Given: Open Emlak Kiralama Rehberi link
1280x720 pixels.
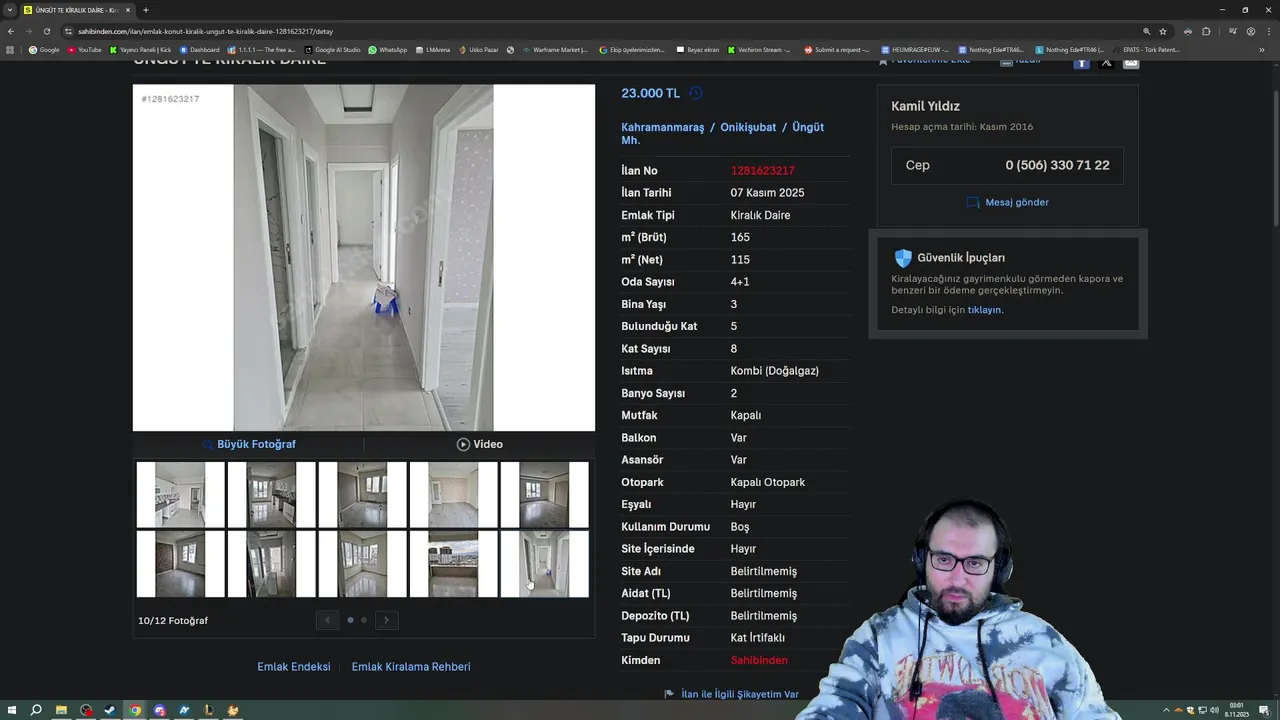Looking at the screenshot, I should (411, 667).
